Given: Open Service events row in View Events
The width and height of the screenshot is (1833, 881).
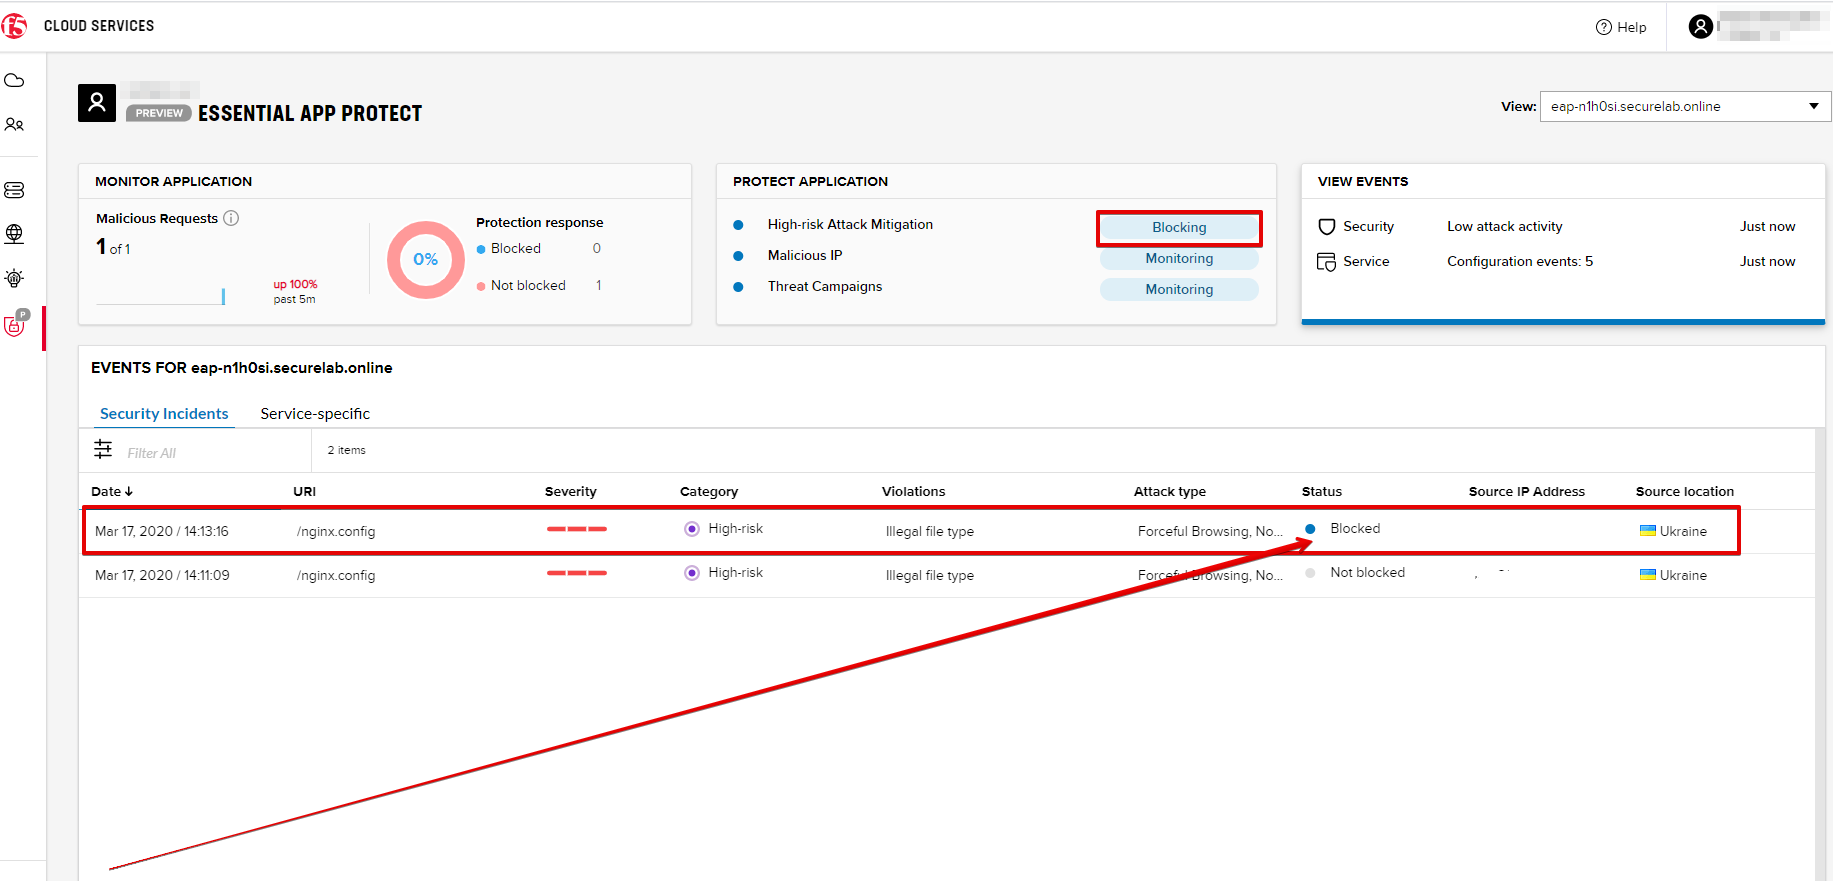Looking at the screenshot, I should click(1563, 262).
